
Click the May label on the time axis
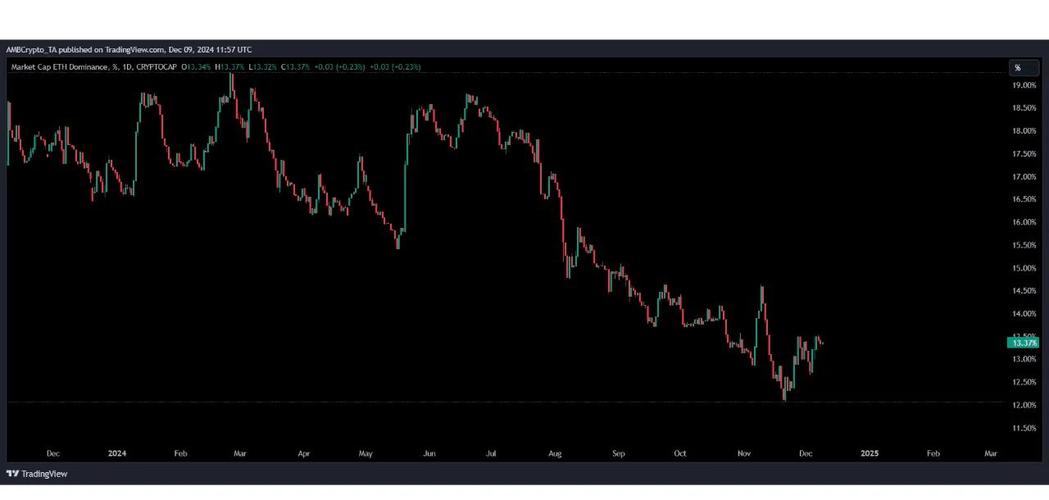(365, 453)
